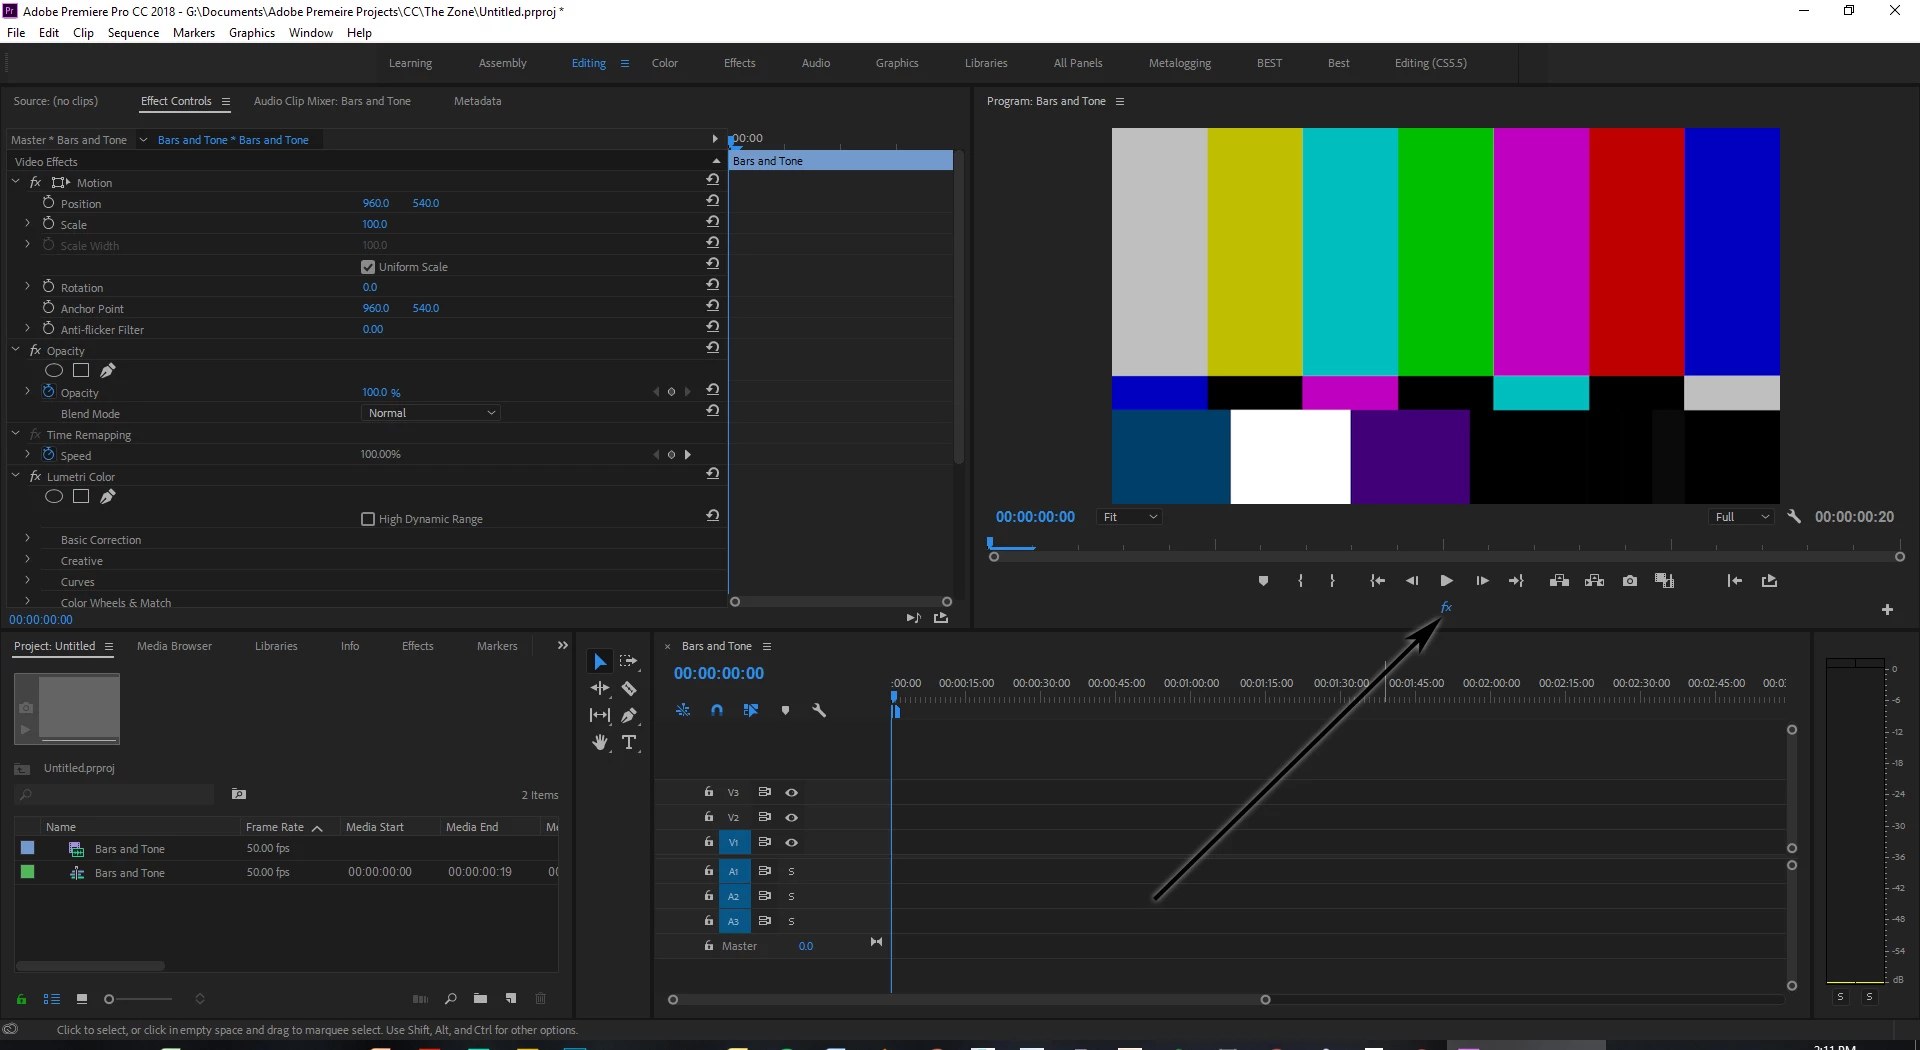This screenshot has width=1920, height=1050.
Task: Expand Basic Correction section
Action: pyautogui.click(x=27, y=538)
